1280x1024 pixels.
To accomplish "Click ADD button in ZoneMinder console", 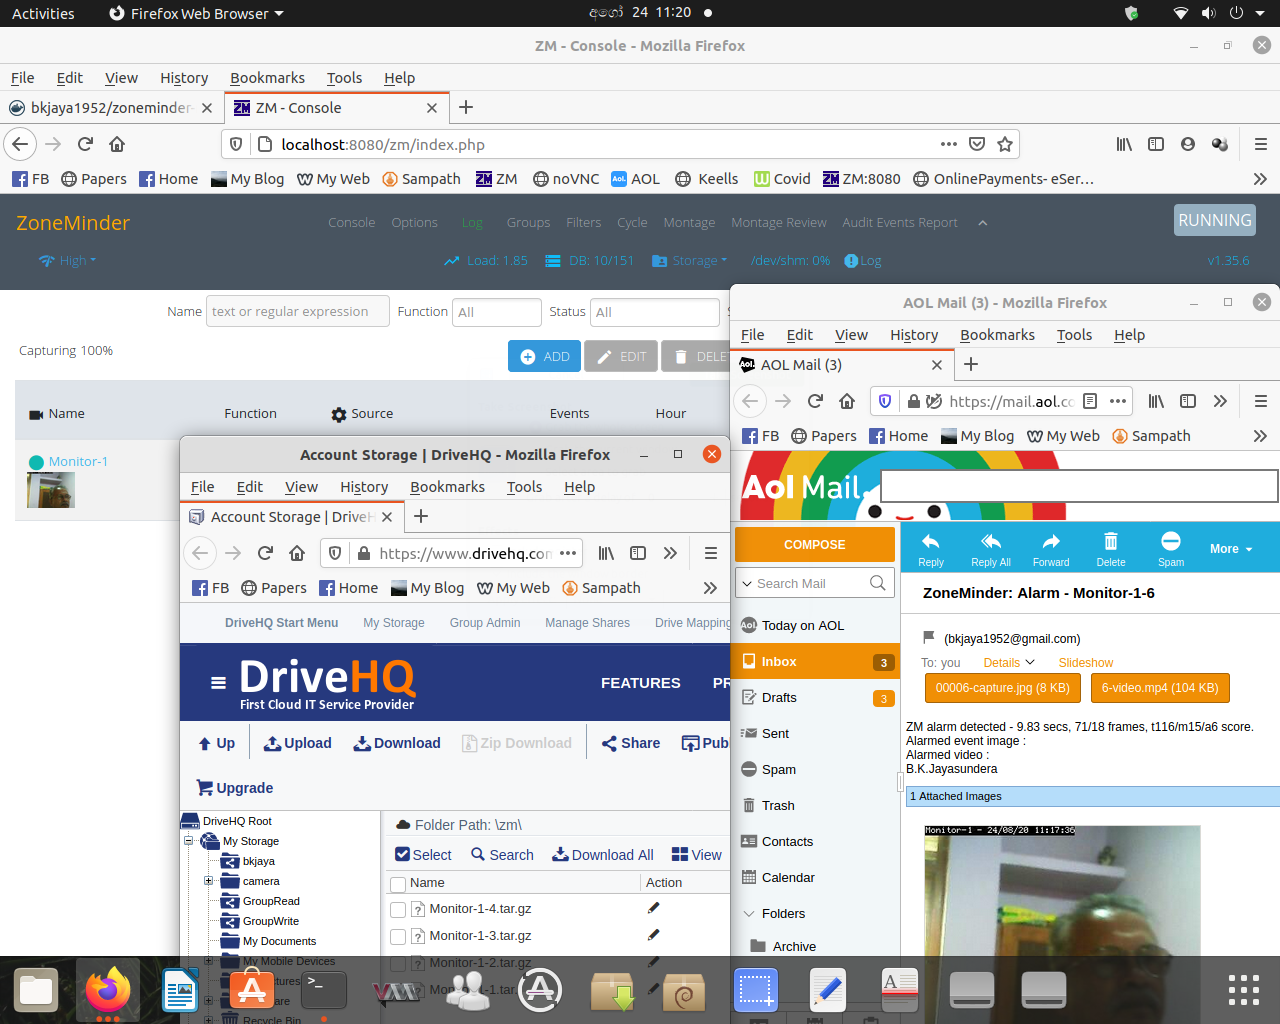I will click(x=545, y=357).
